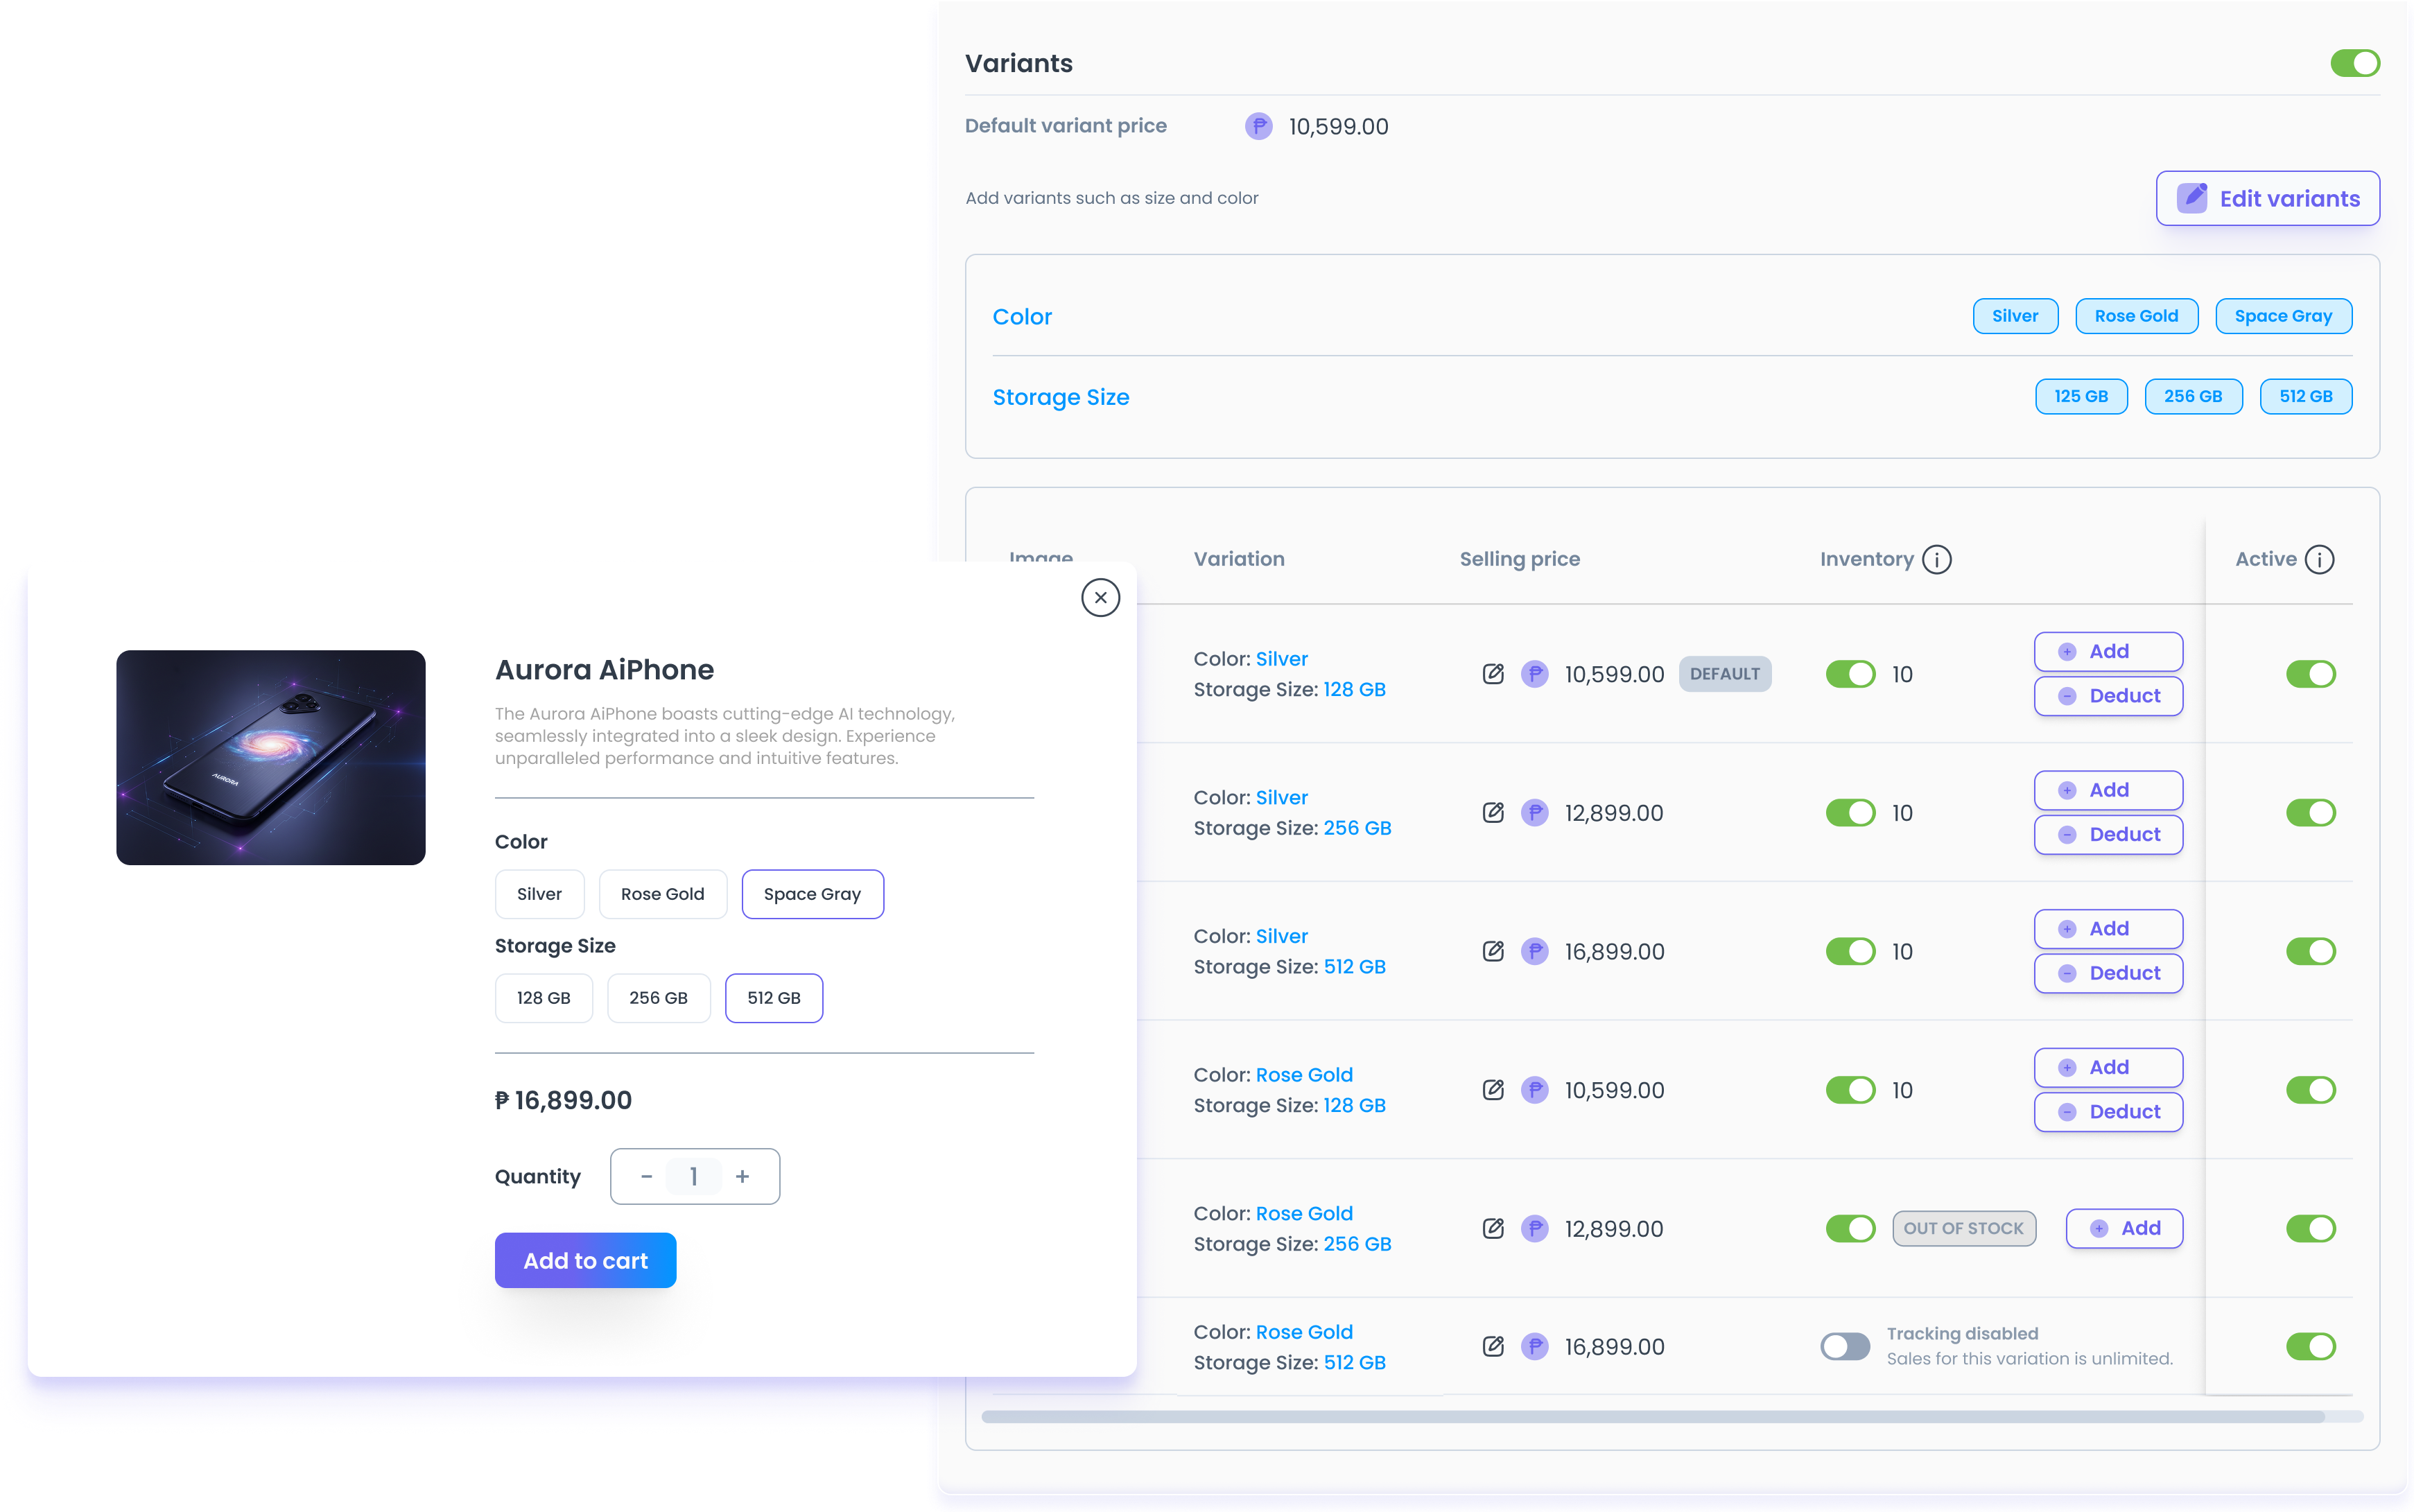The image size is (2414, 1512).
Task: Deduct inventory from Silver 512 GB variation
Action: click(2108, 973)
